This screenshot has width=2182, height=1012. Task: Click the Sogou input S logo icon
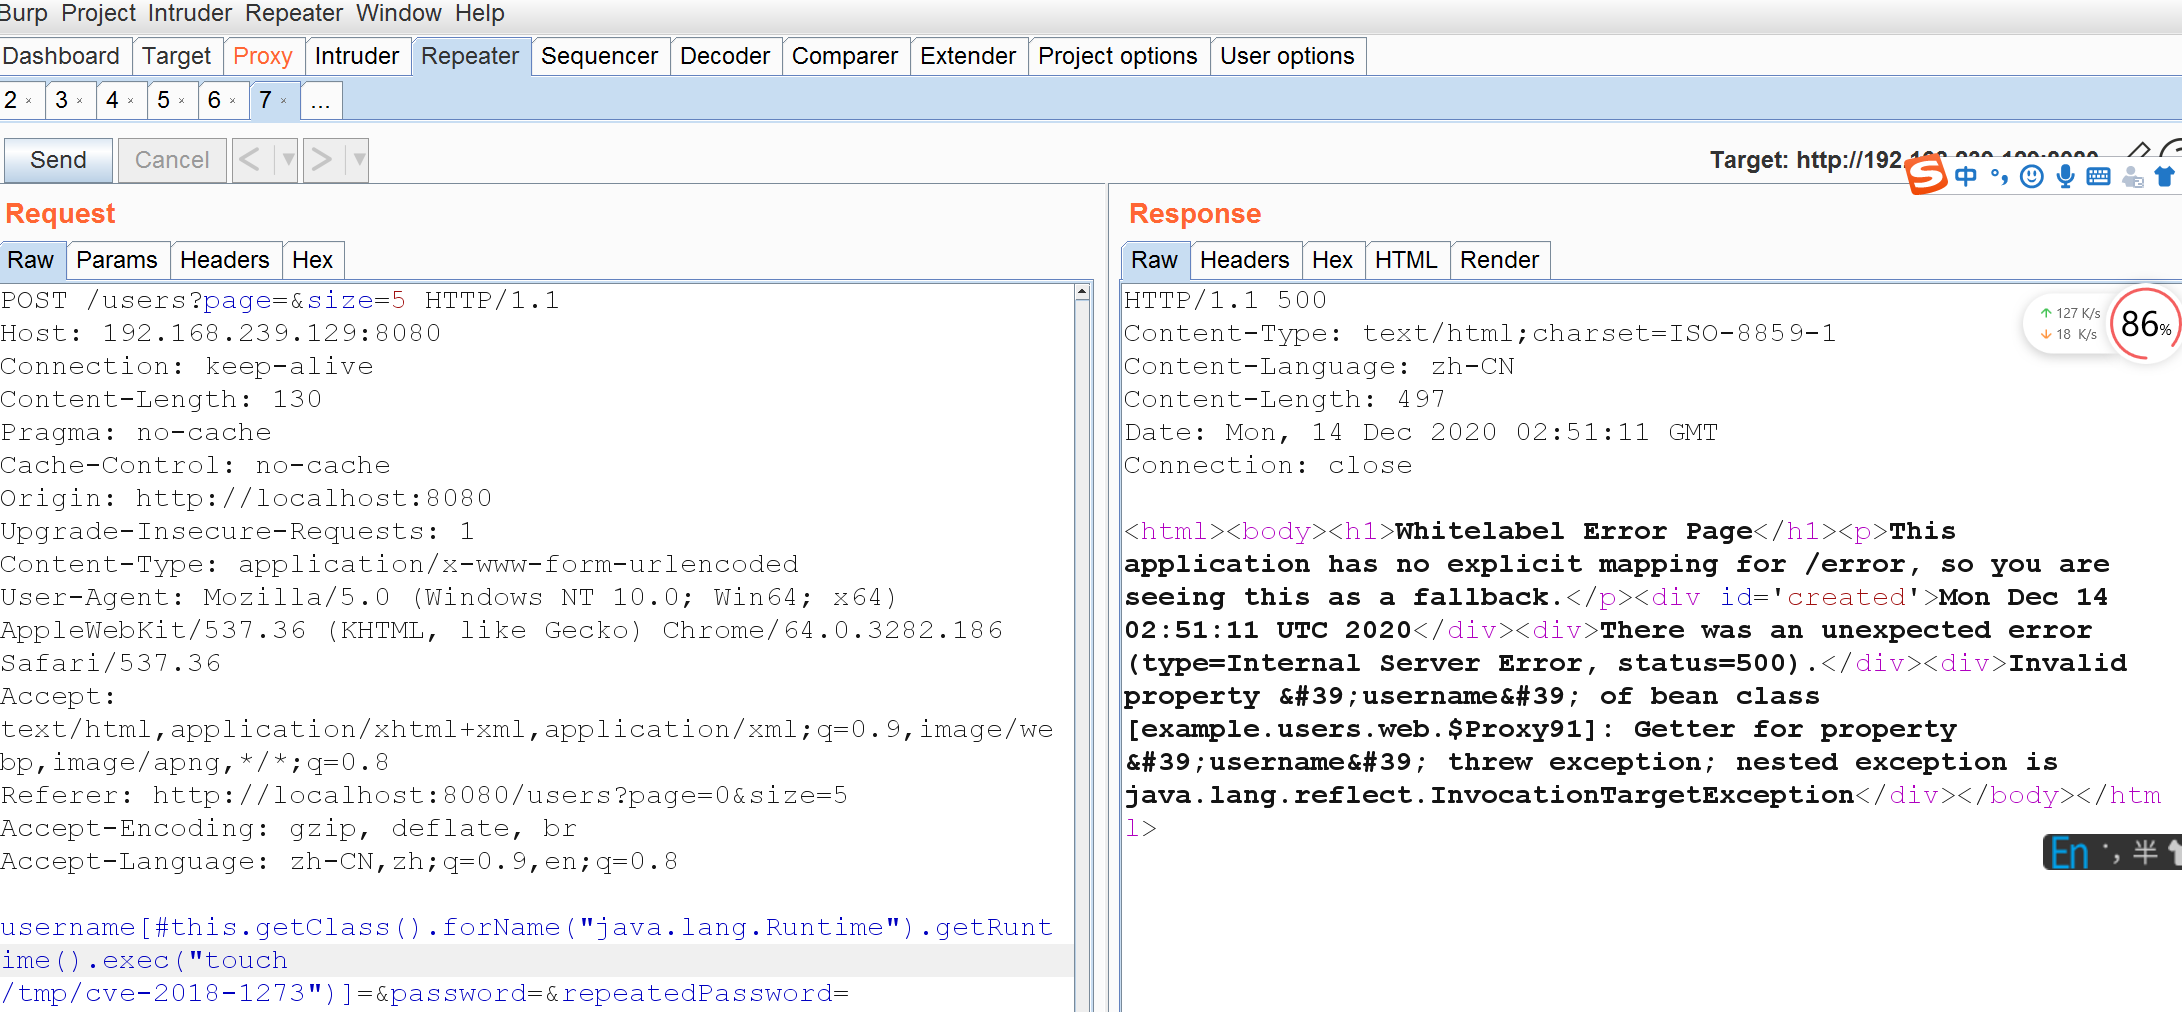point(1927,176)
